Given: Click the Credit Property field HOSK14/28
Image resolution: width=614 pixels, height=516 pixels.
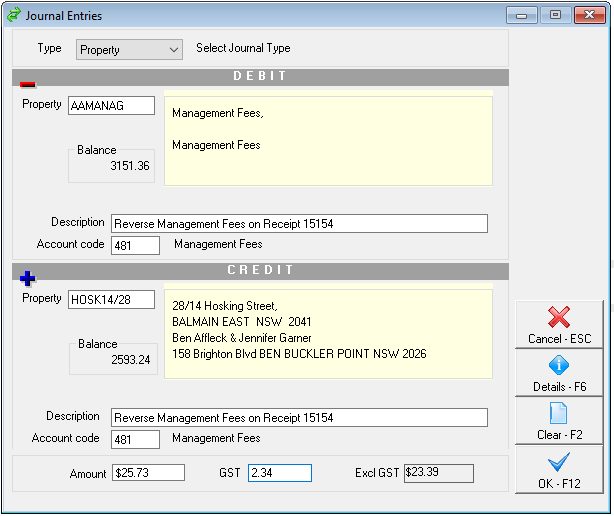Looking at the screenshot, I should (112, 299).
